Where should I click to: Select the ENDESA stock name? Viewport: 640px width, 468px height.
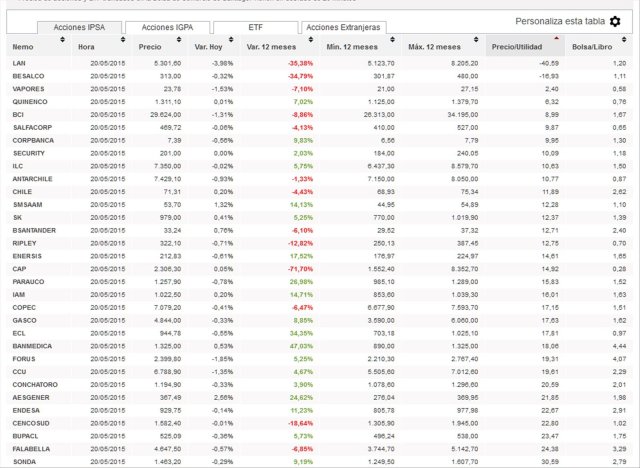26,410
